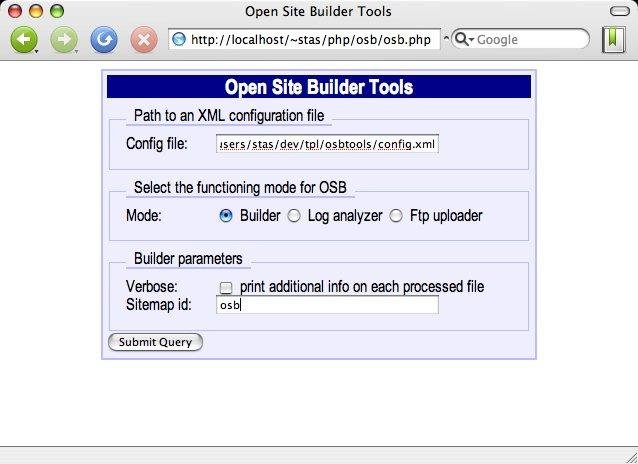Image resolution: width=638 pixels, height=464 pixels.
Task: Click the 'Sitemap id:' label
Action: pos(159,304)
